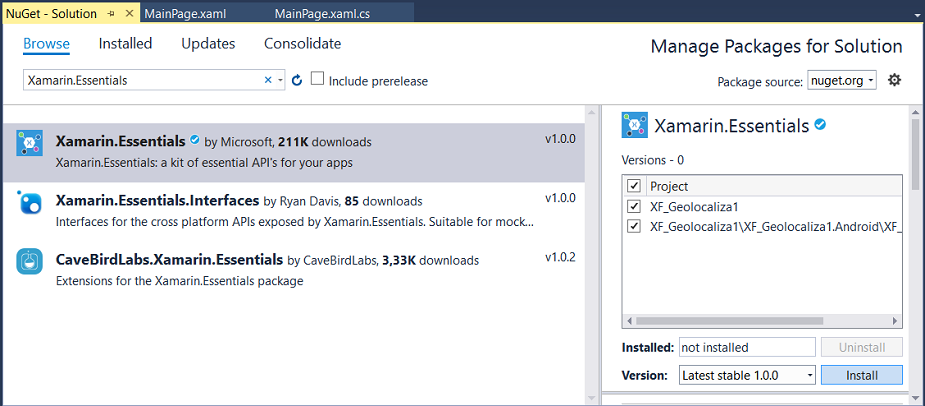
Task: Click the 'Extensions for the Xamarin.Essentials package' description
Action: coord(179,281)
